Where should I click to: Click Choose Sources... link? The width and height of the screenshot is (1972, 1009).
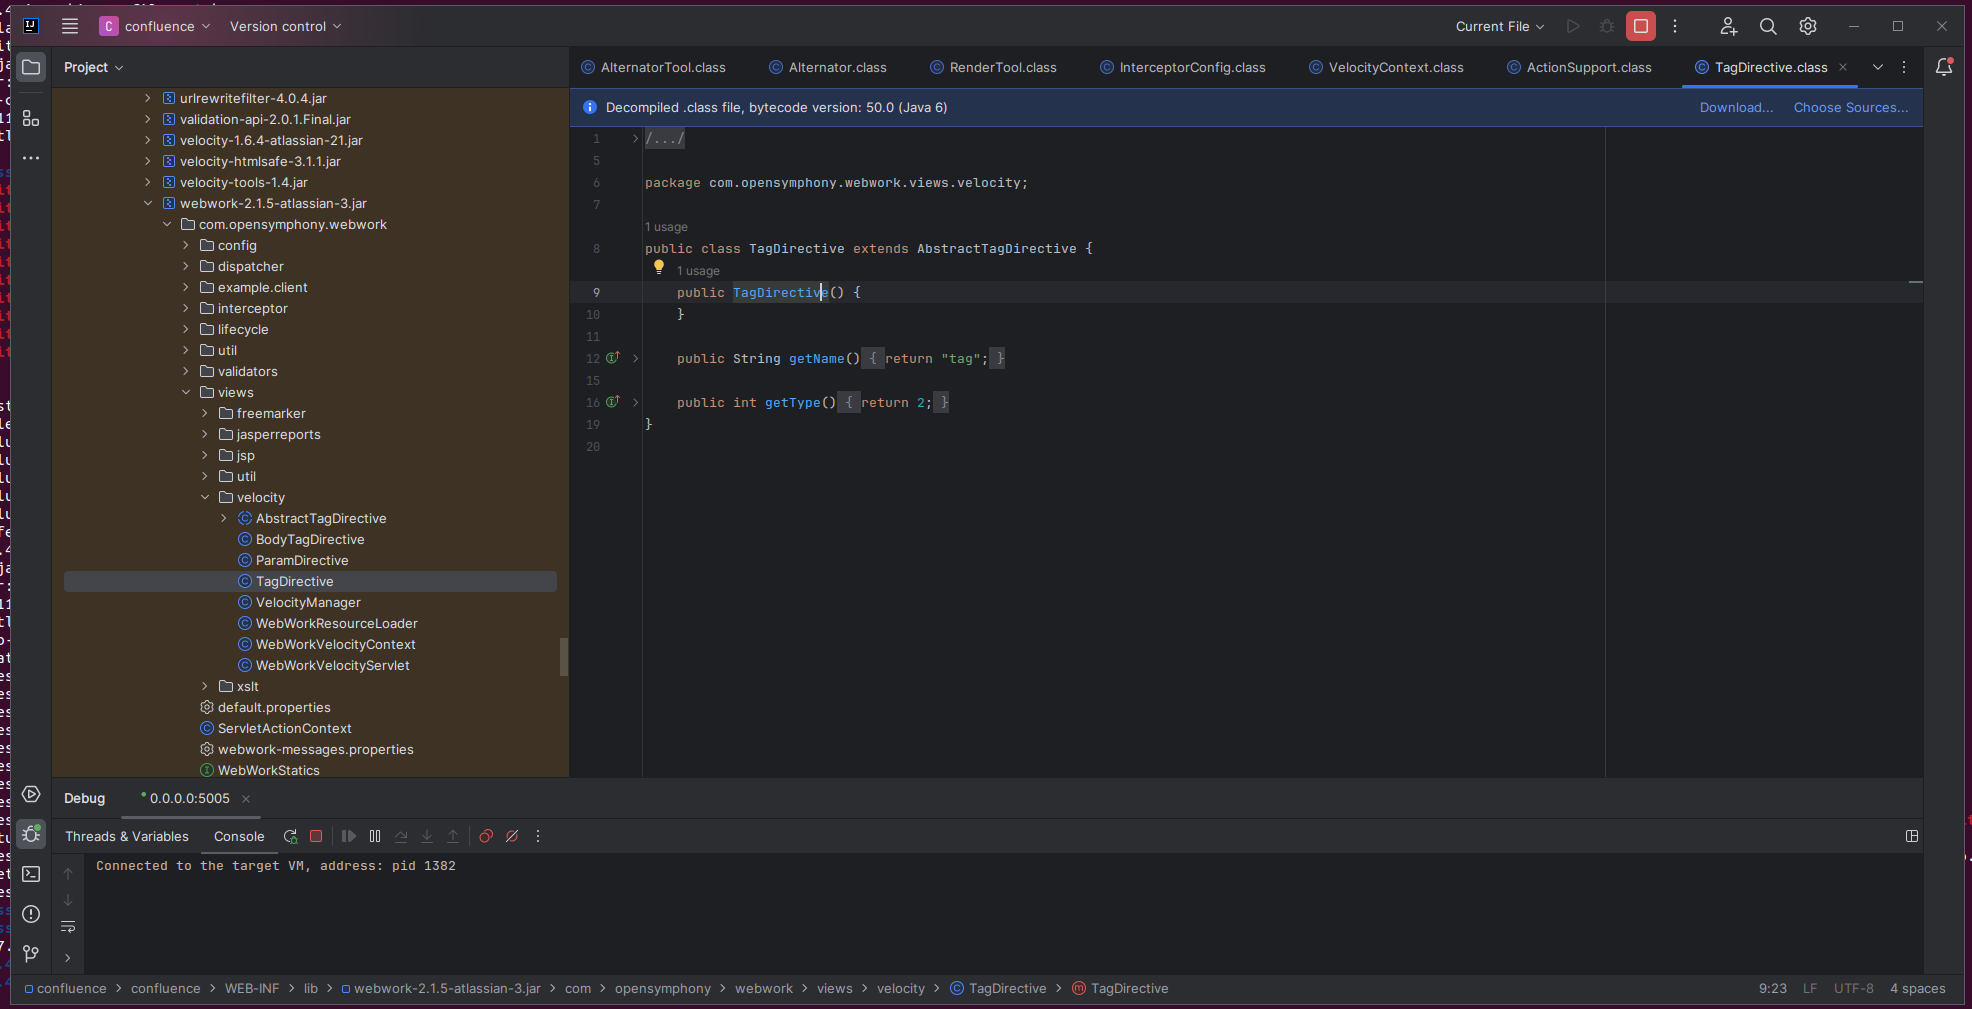click(x=1851, y=107)
